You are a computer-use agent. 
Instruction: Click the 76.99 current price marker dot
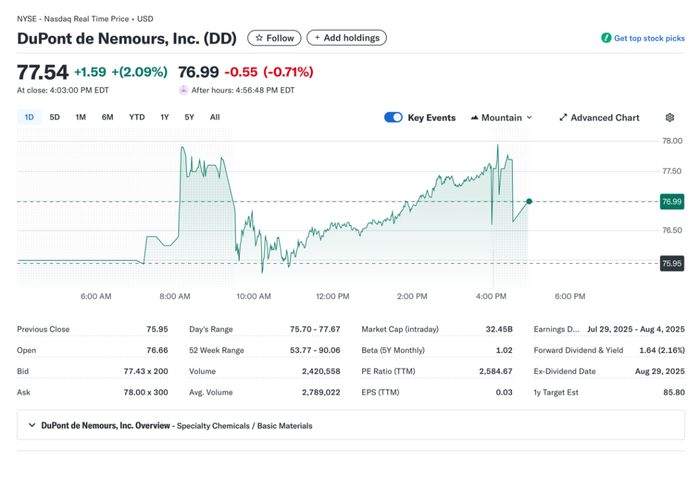529,201
